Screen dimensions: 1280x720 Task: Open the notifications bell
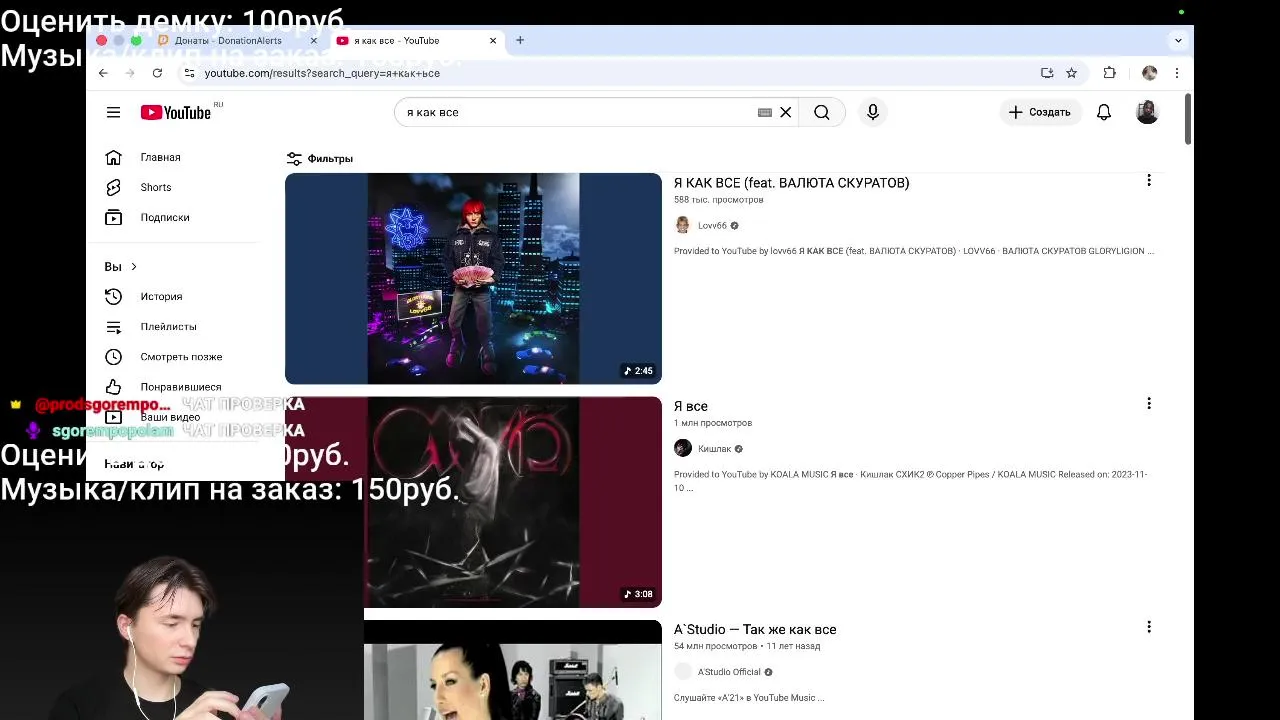1104,112
